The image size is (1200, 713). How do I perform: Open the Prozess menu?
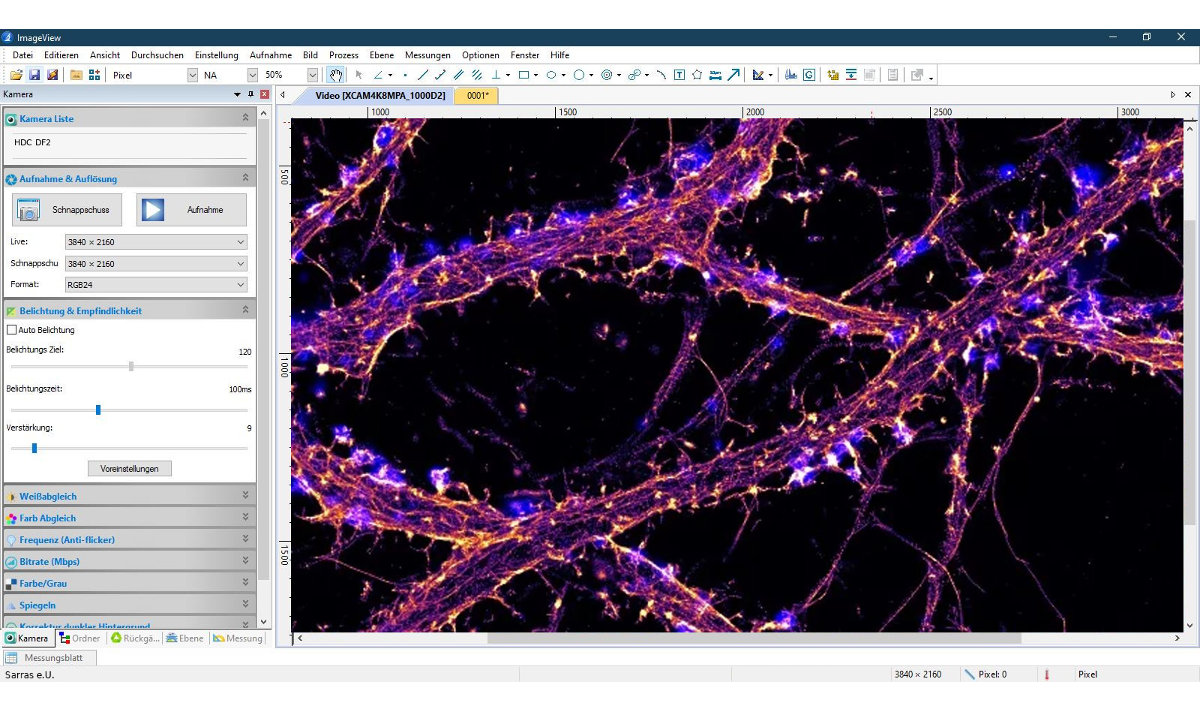coord(344,55)
